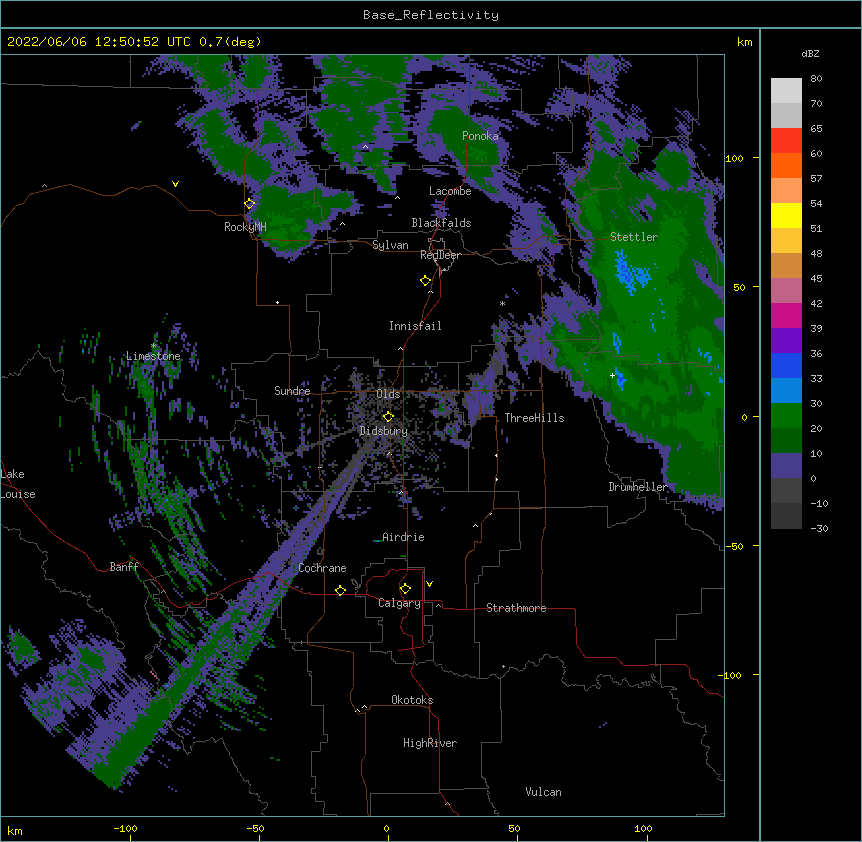Click the -100 tick on bottom axis
The image size is (862, 842).
click(x=125, y=828)
